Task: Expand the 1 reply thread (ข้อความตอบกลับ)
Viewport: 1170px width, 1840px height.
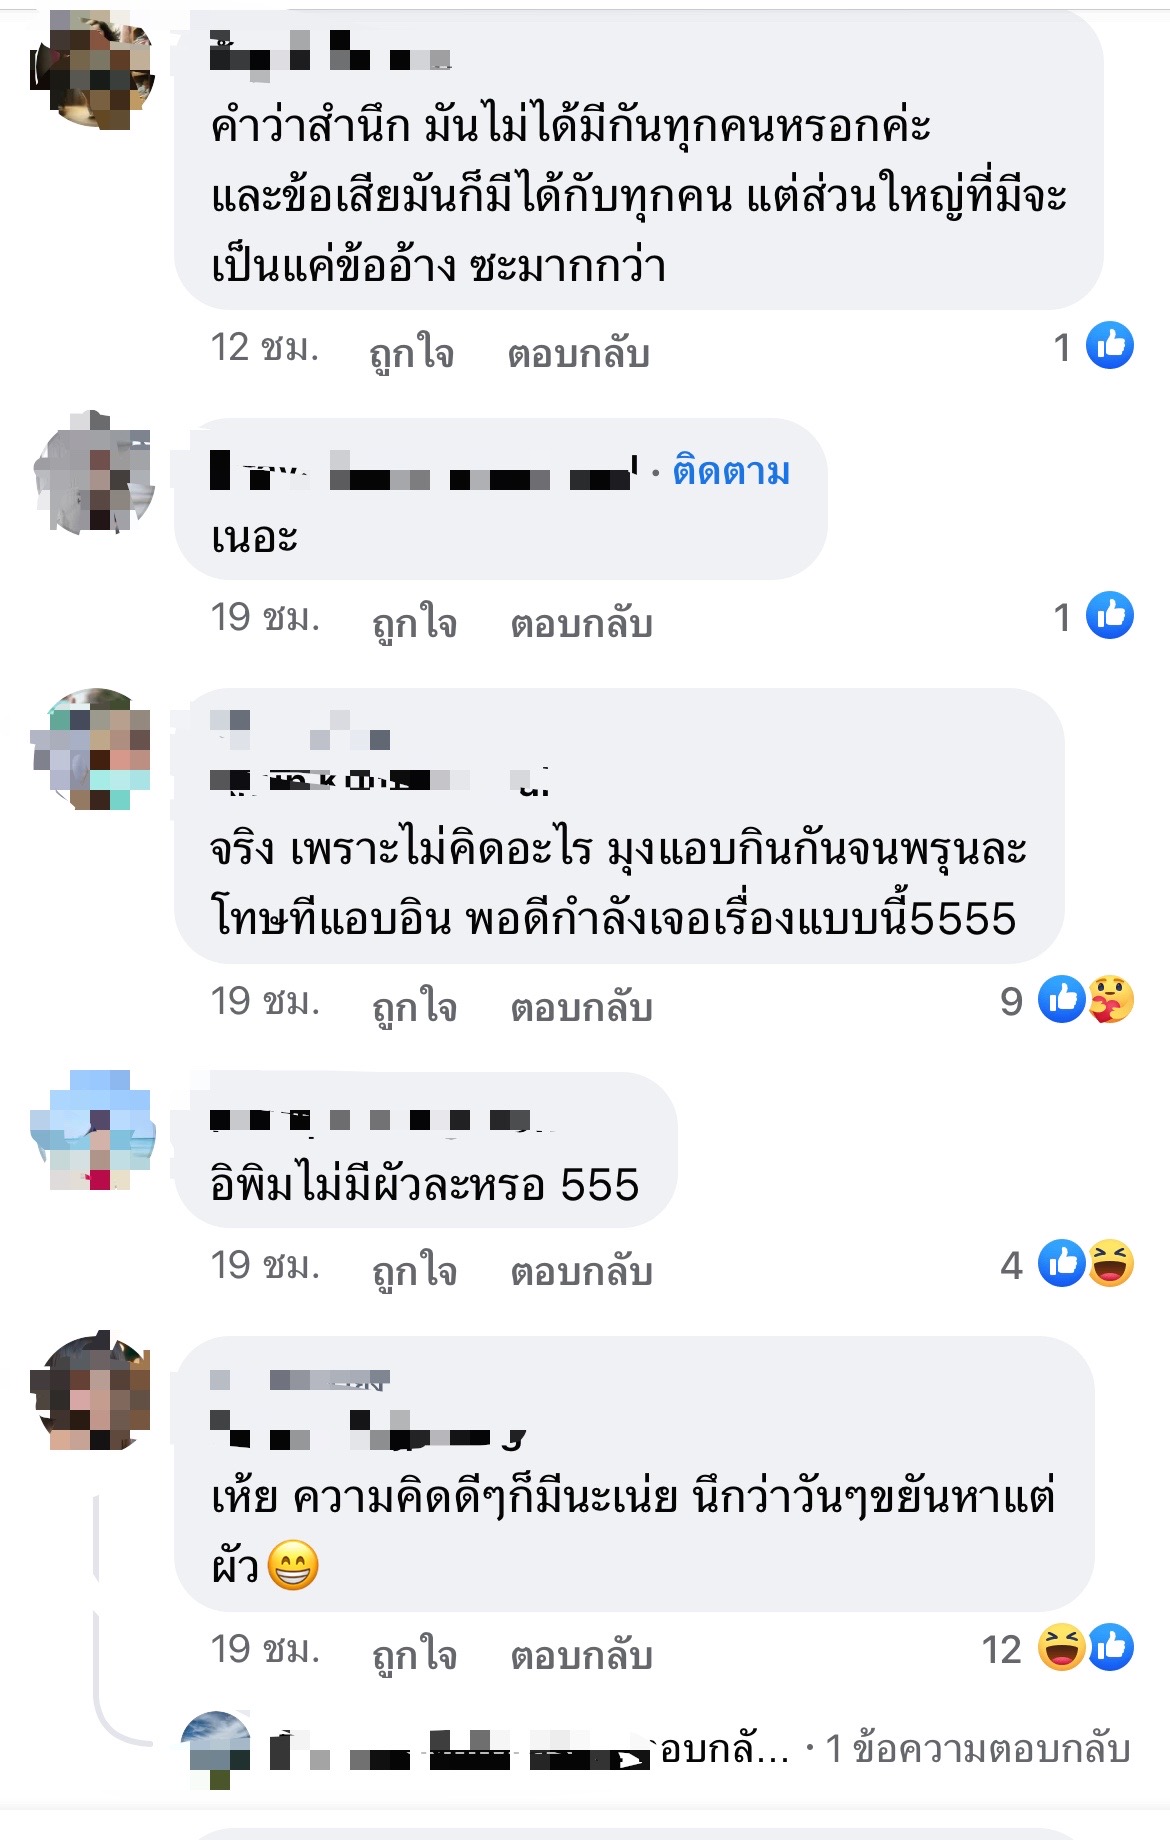Action: pos(978,1749)
